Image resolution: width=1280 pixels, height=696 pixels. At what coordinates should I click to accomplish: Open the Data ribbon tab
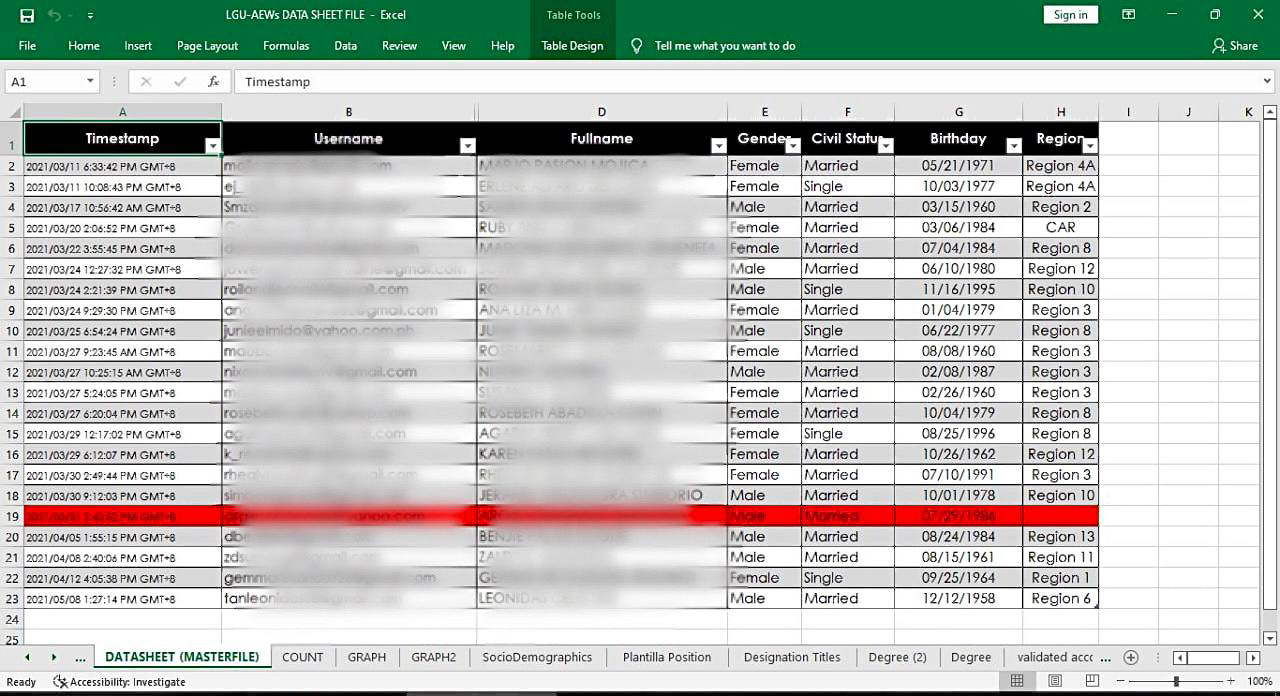click(345, 46)
